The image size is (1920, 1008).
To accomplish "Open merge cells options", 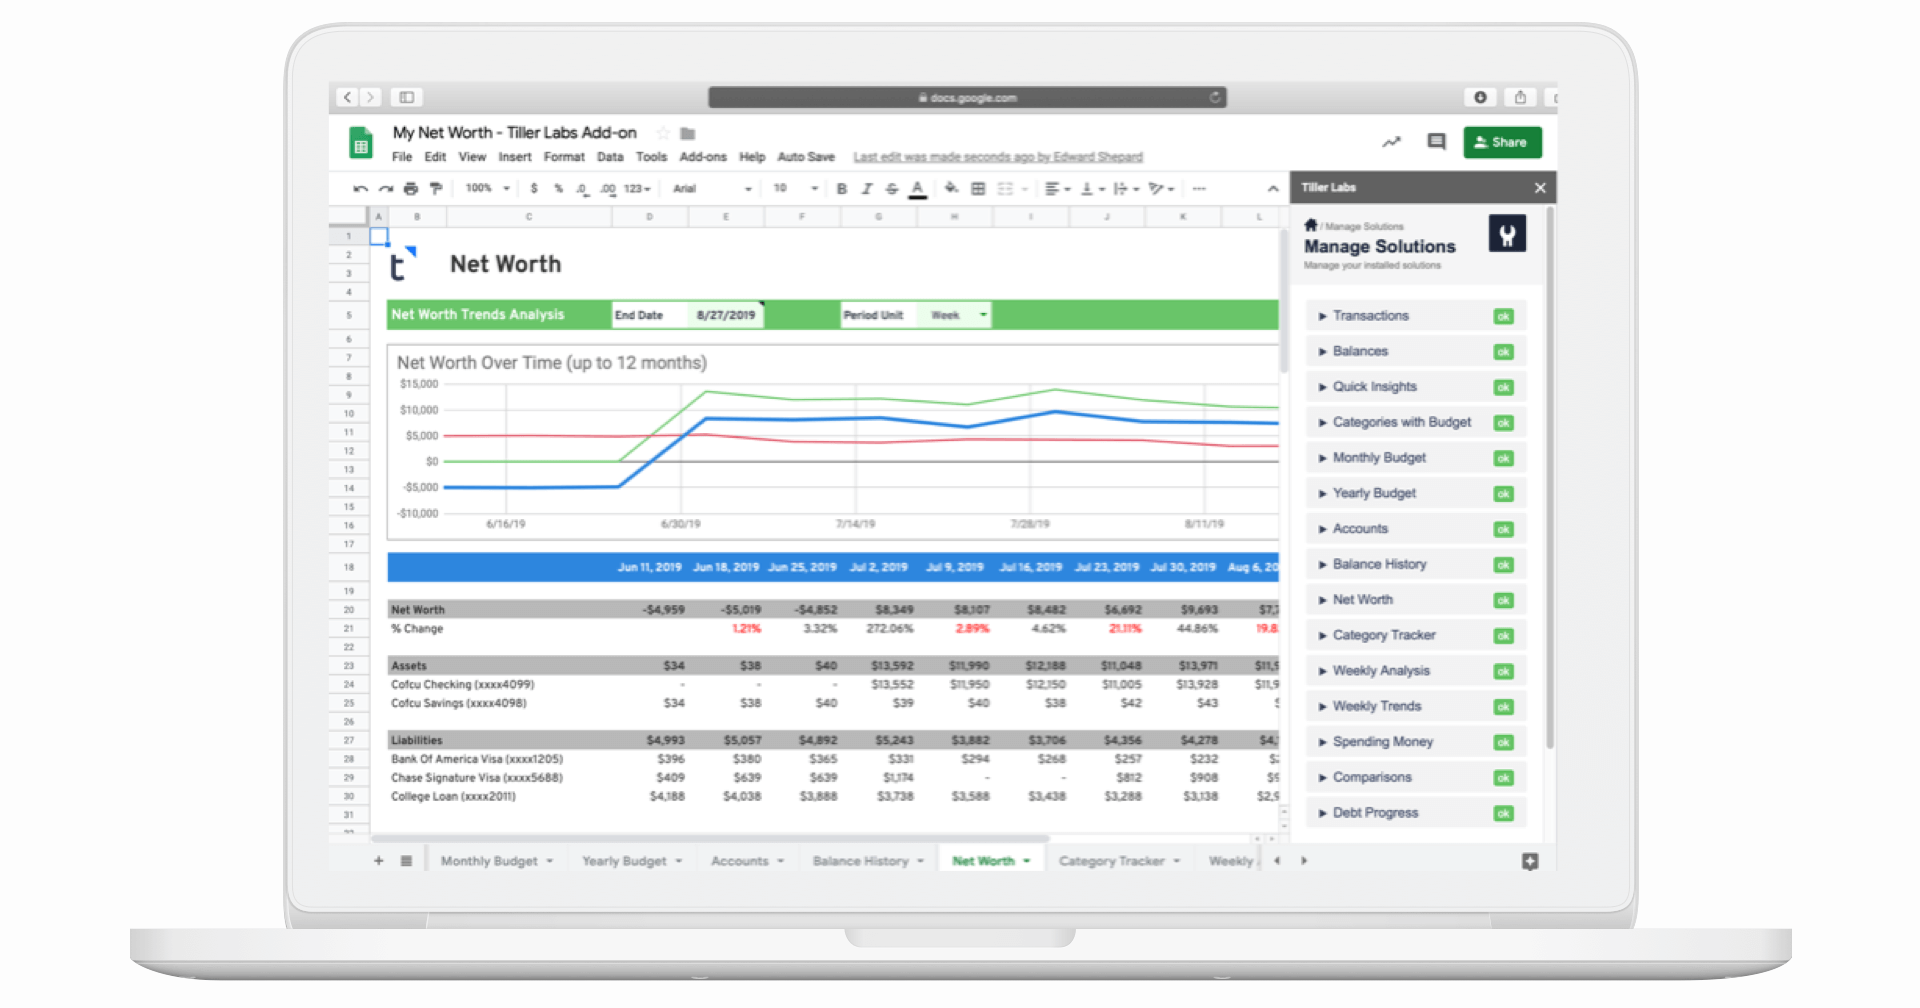I will click(1012, 188).
